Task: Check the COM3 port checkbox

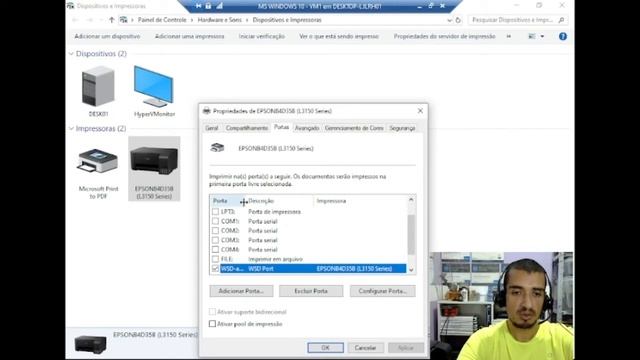Action: coord(215,240)
